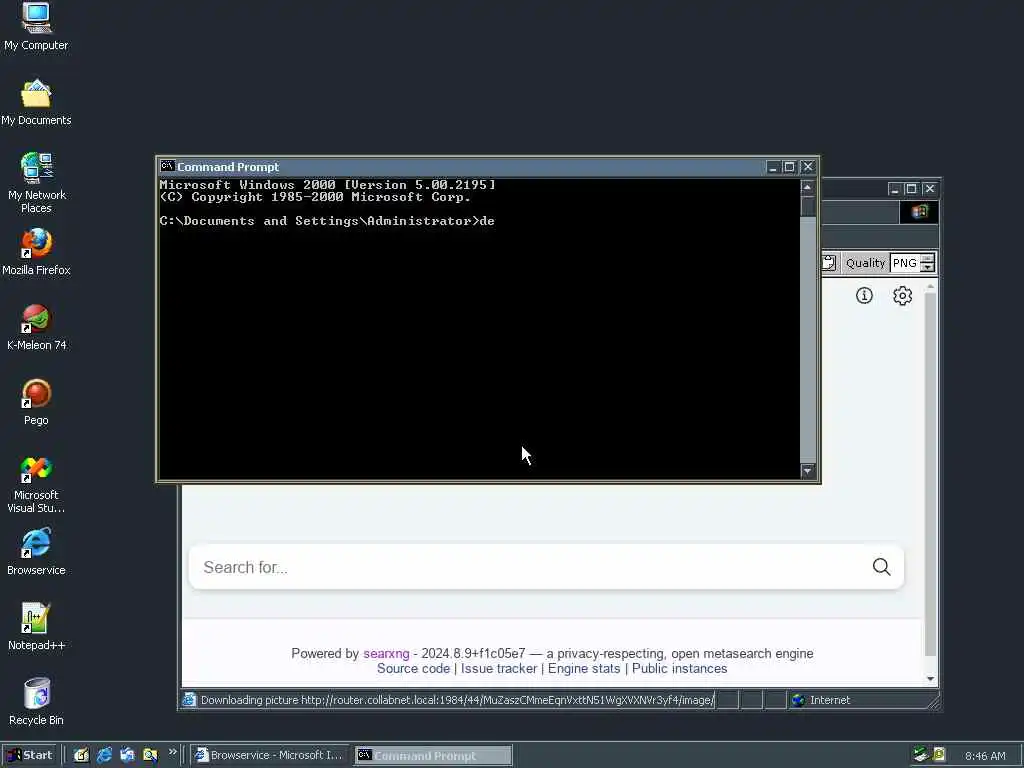
Task: Click the Quality PNG value field
Action: point(905,263)
